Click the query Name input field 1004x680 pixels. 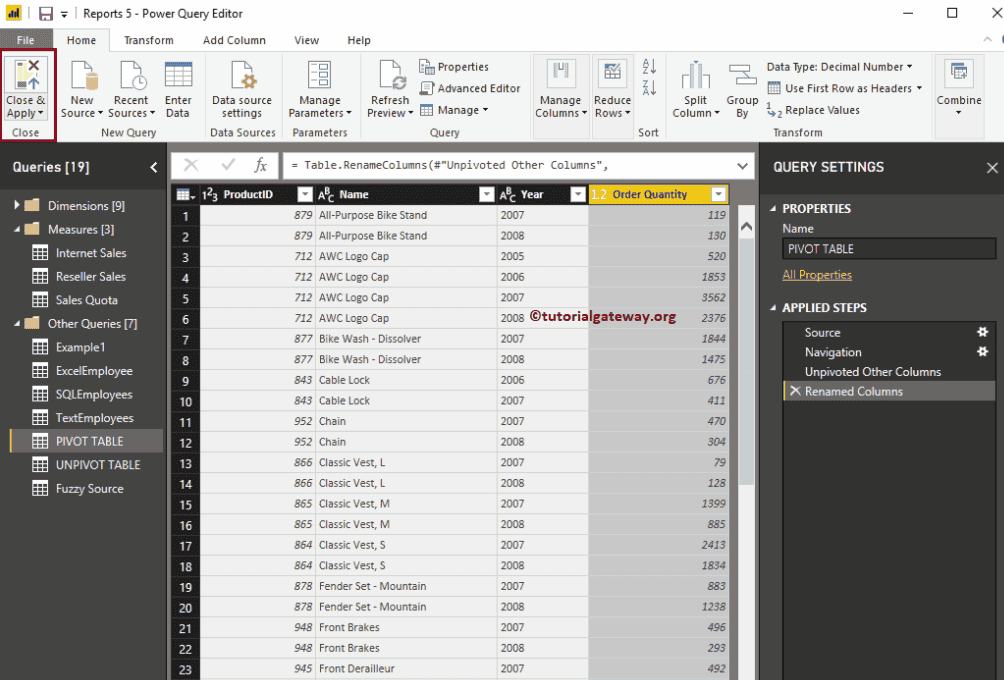click(x=888, y=249)
